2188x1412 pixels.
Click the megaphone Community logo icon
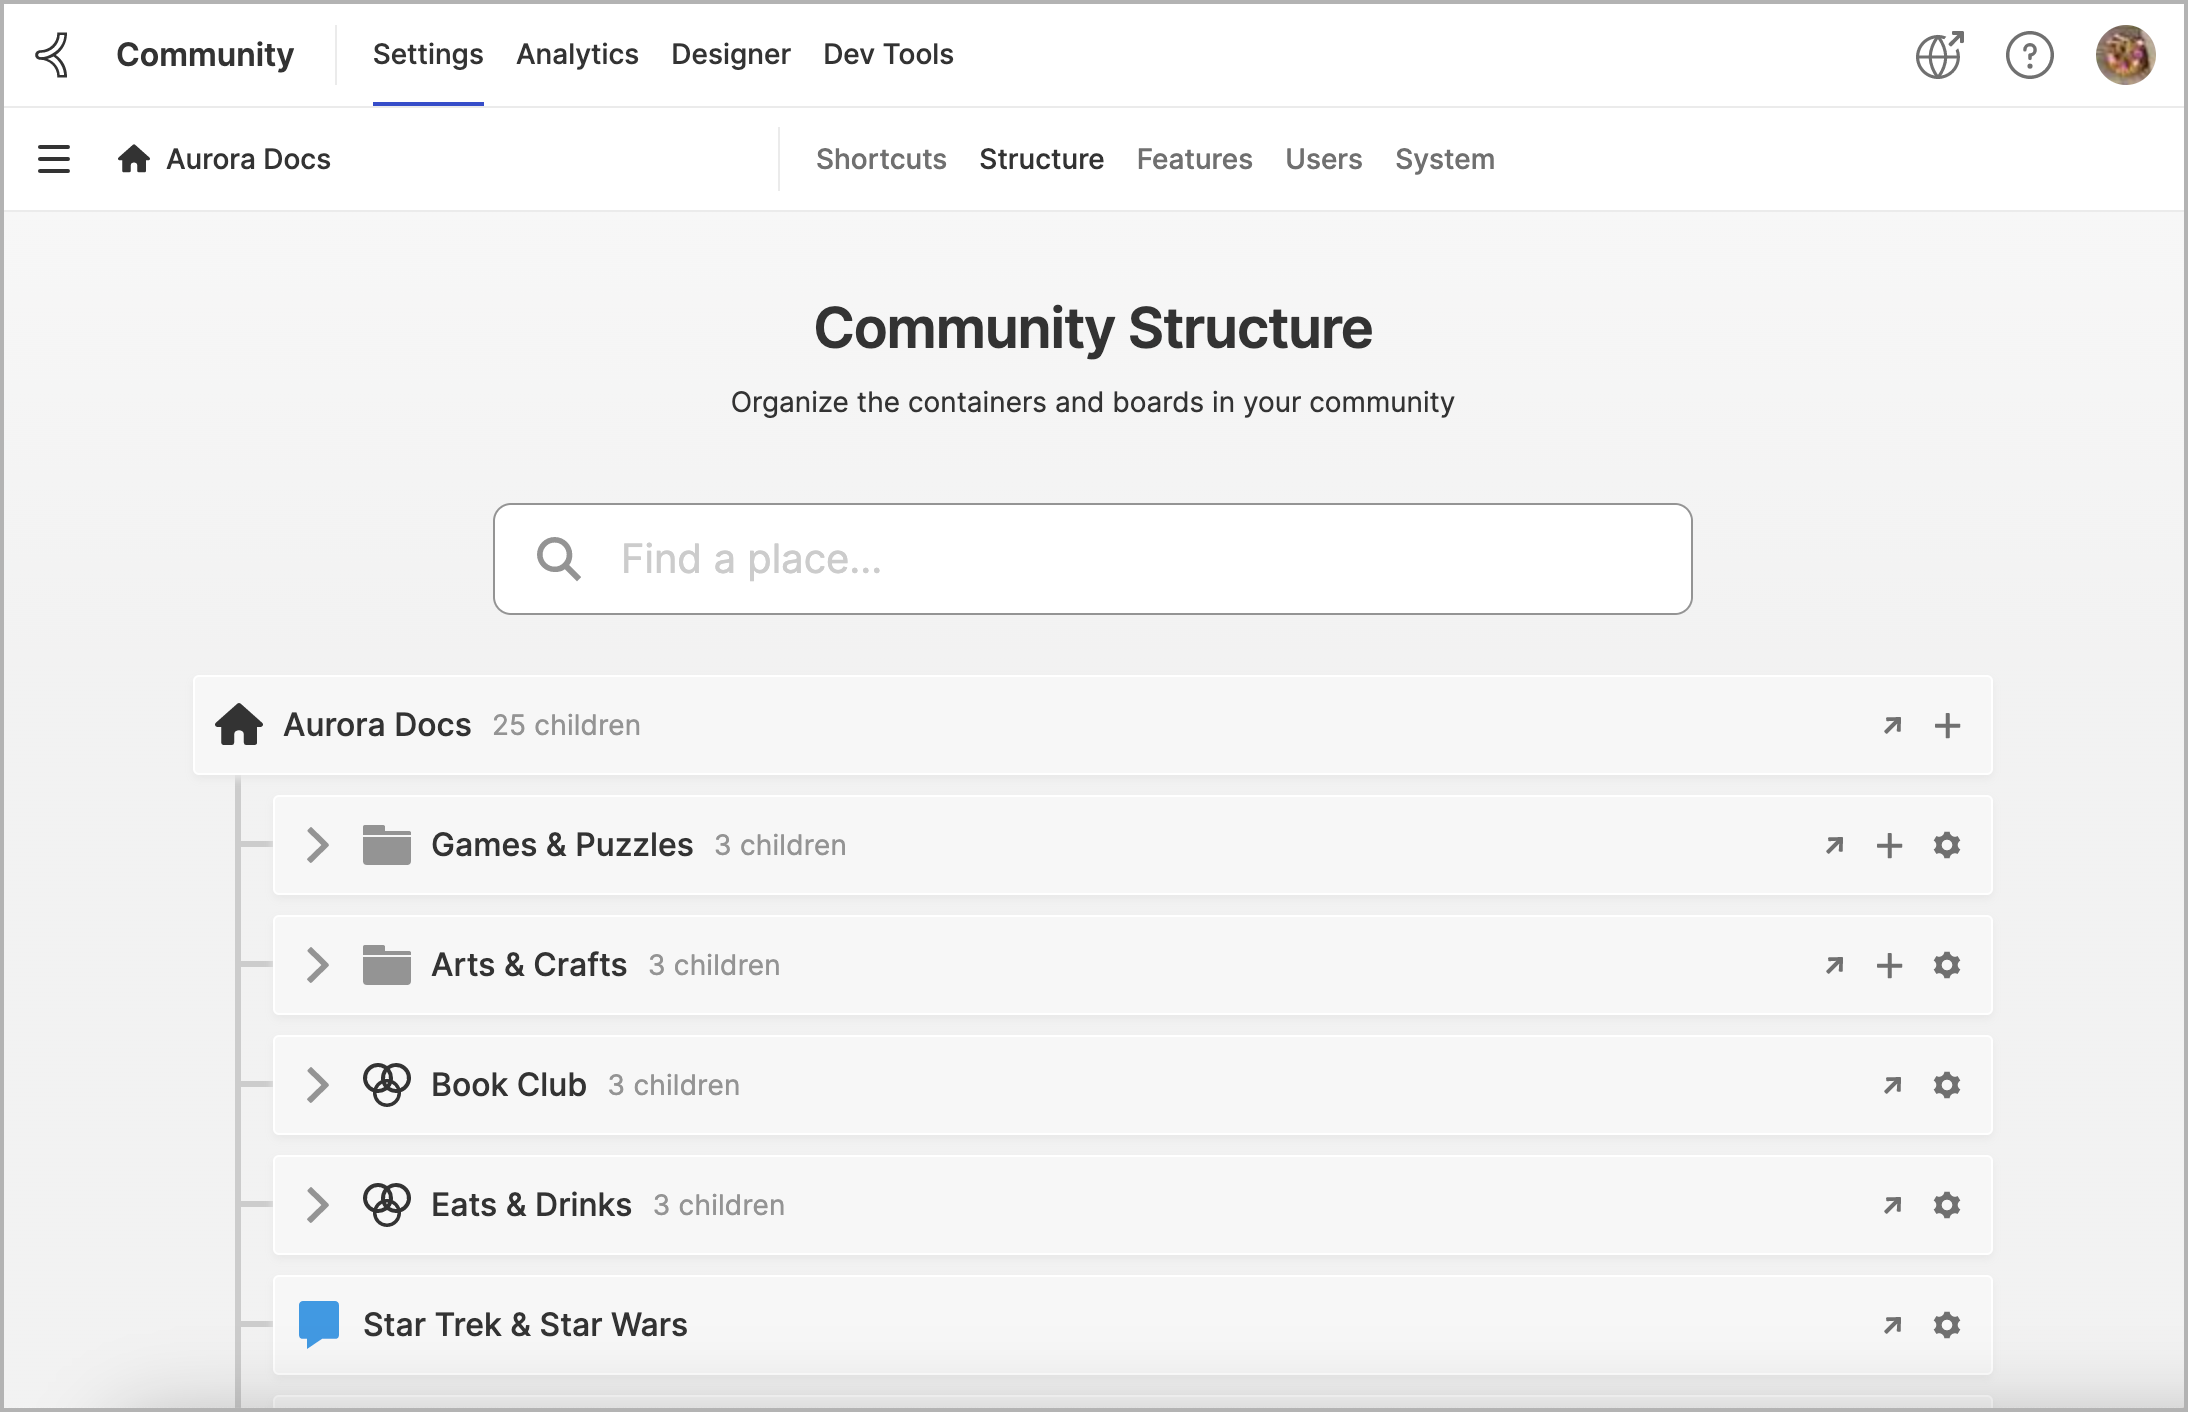[x=53, y=54]
